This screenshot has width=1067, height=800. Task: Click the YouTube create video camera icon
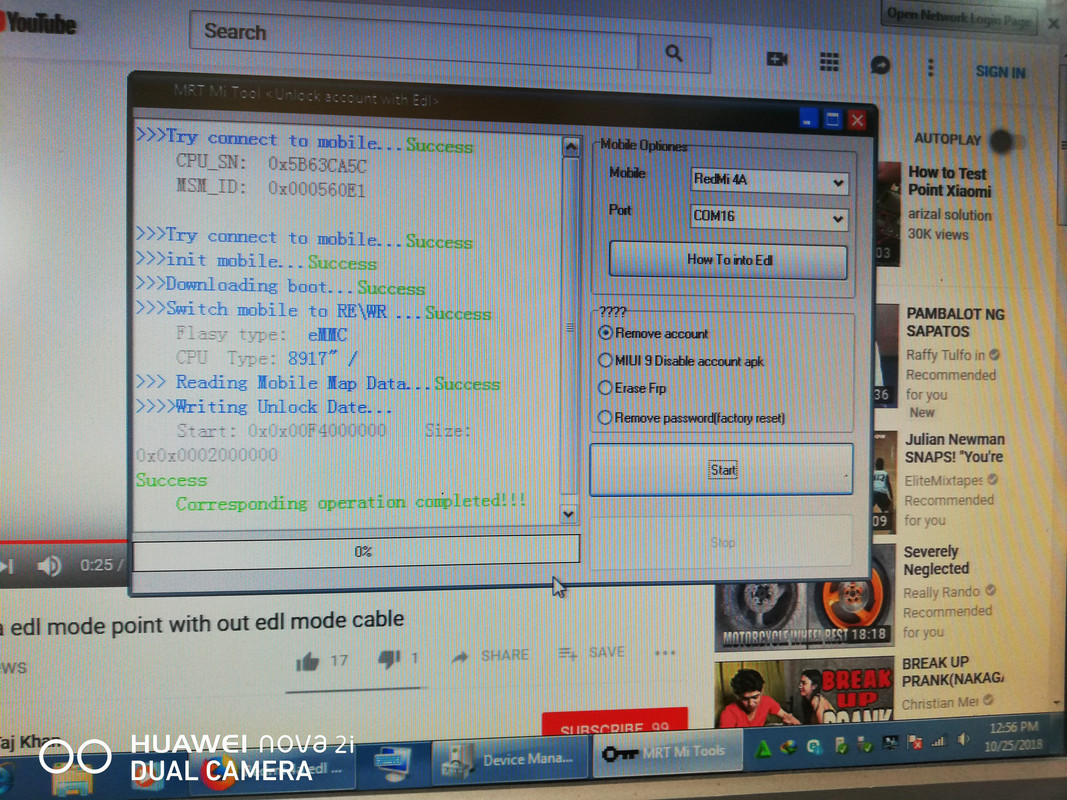[x=776, y=60]
